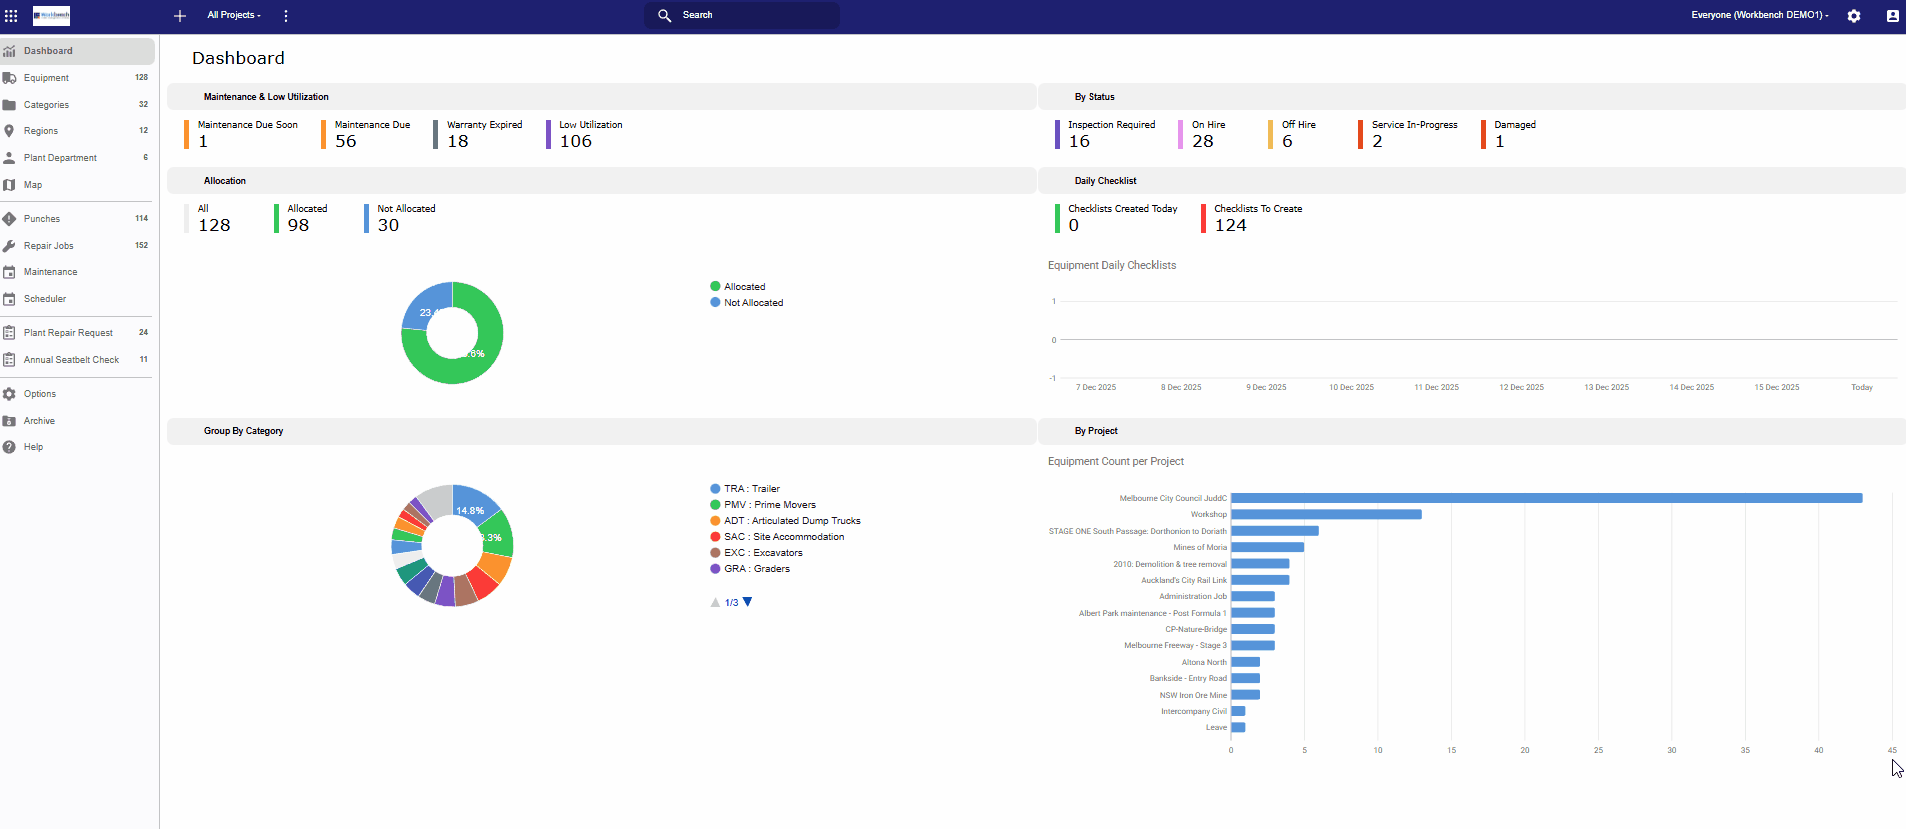Screen dimensions: 1906x829
Task: Open the app launcher grid icon
Action: click(x=11, y=16)
